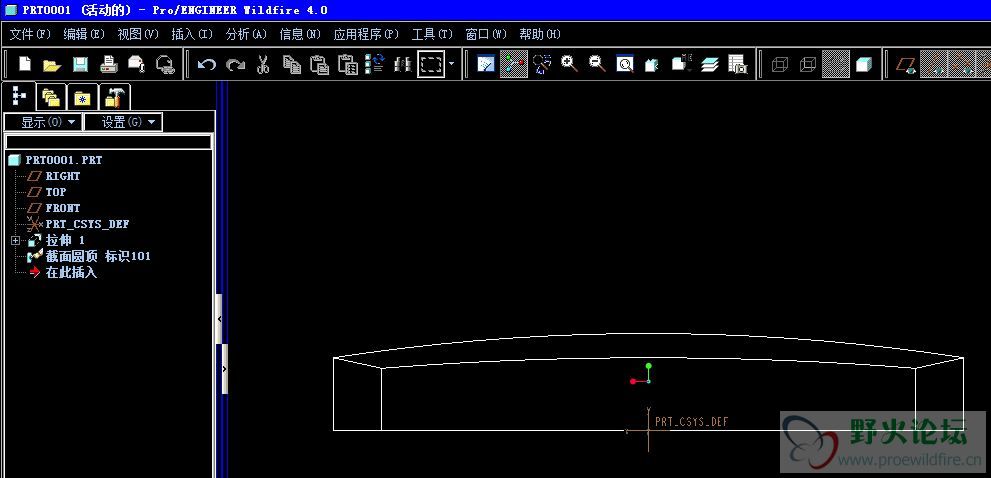
Task: Expand the 拉伸 1 feature node
Action: 16,241
